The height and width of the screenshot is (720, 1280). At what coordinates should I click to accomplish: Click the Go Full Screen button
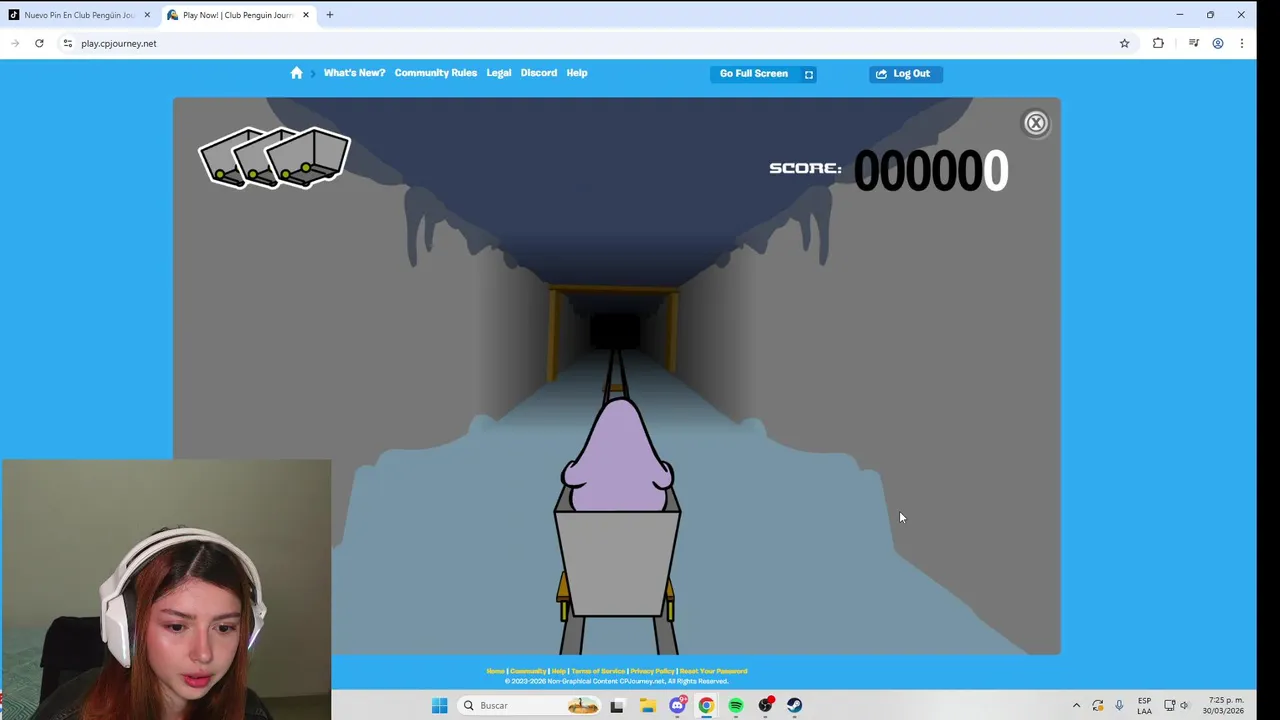(x=764, y=73)
